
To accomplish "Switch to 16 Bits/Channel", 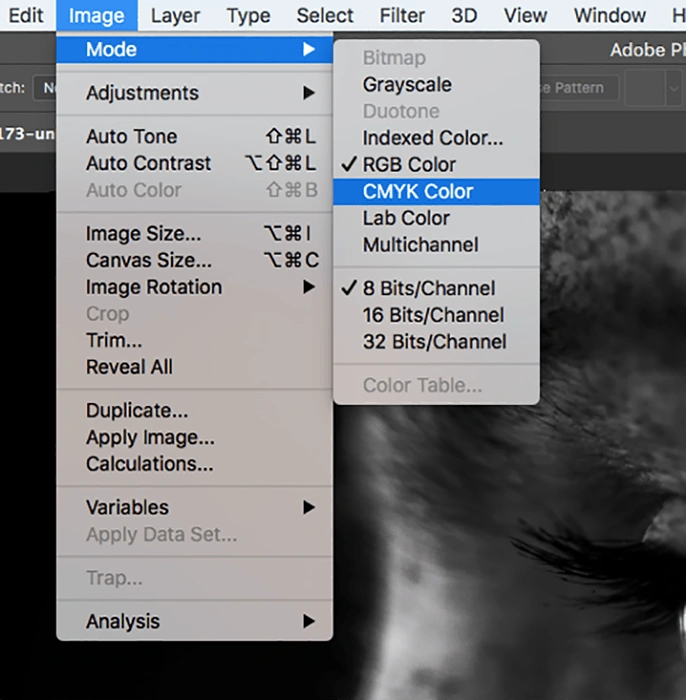I will pos(433,315).
